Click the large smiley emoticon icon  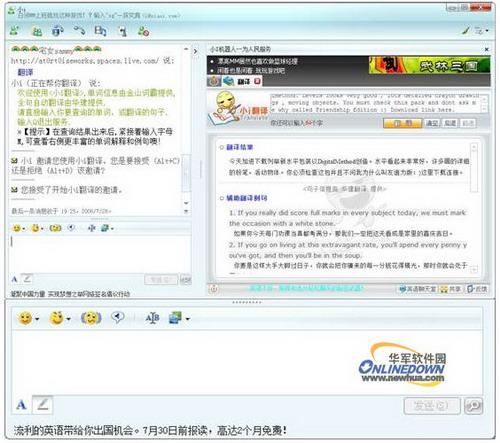point(25,318)
